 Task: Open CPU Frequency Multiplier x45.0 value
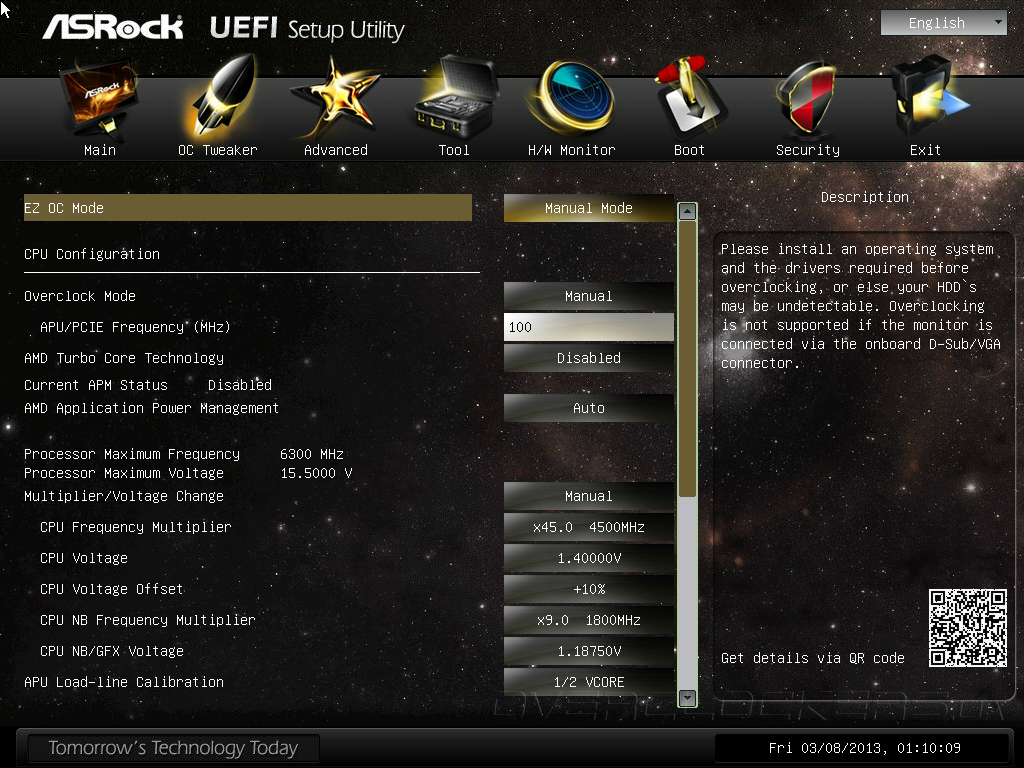(588, 527)
